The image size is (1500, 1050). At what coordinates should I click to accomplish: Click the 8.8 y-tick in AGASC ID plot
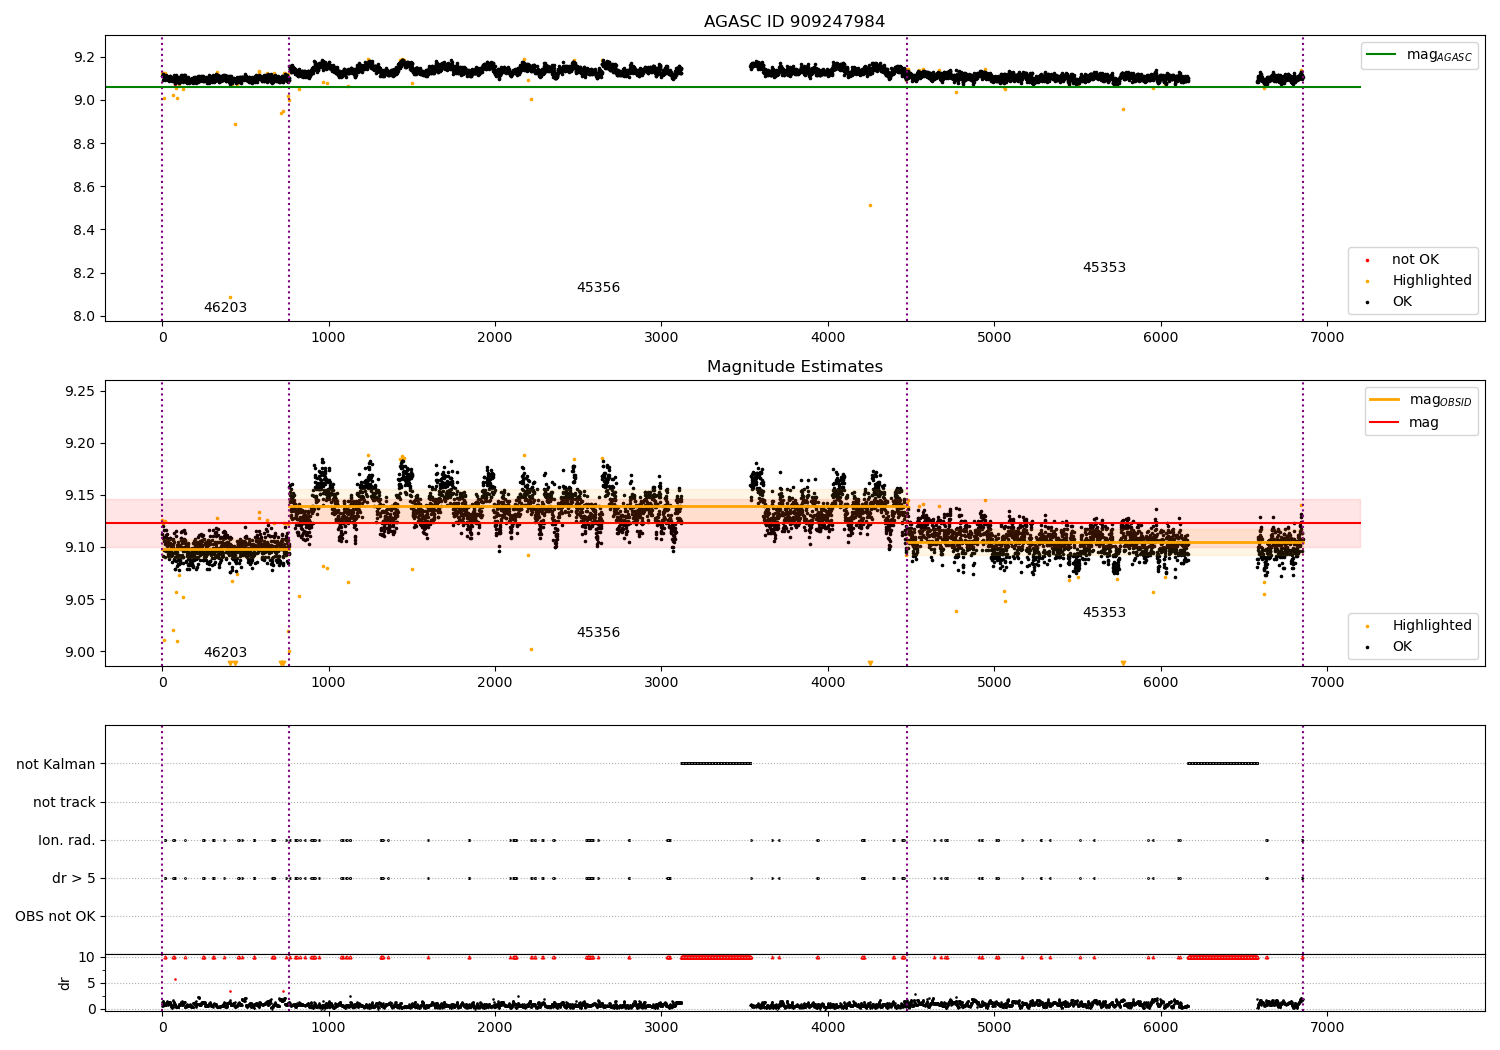(x=84, y=144)
